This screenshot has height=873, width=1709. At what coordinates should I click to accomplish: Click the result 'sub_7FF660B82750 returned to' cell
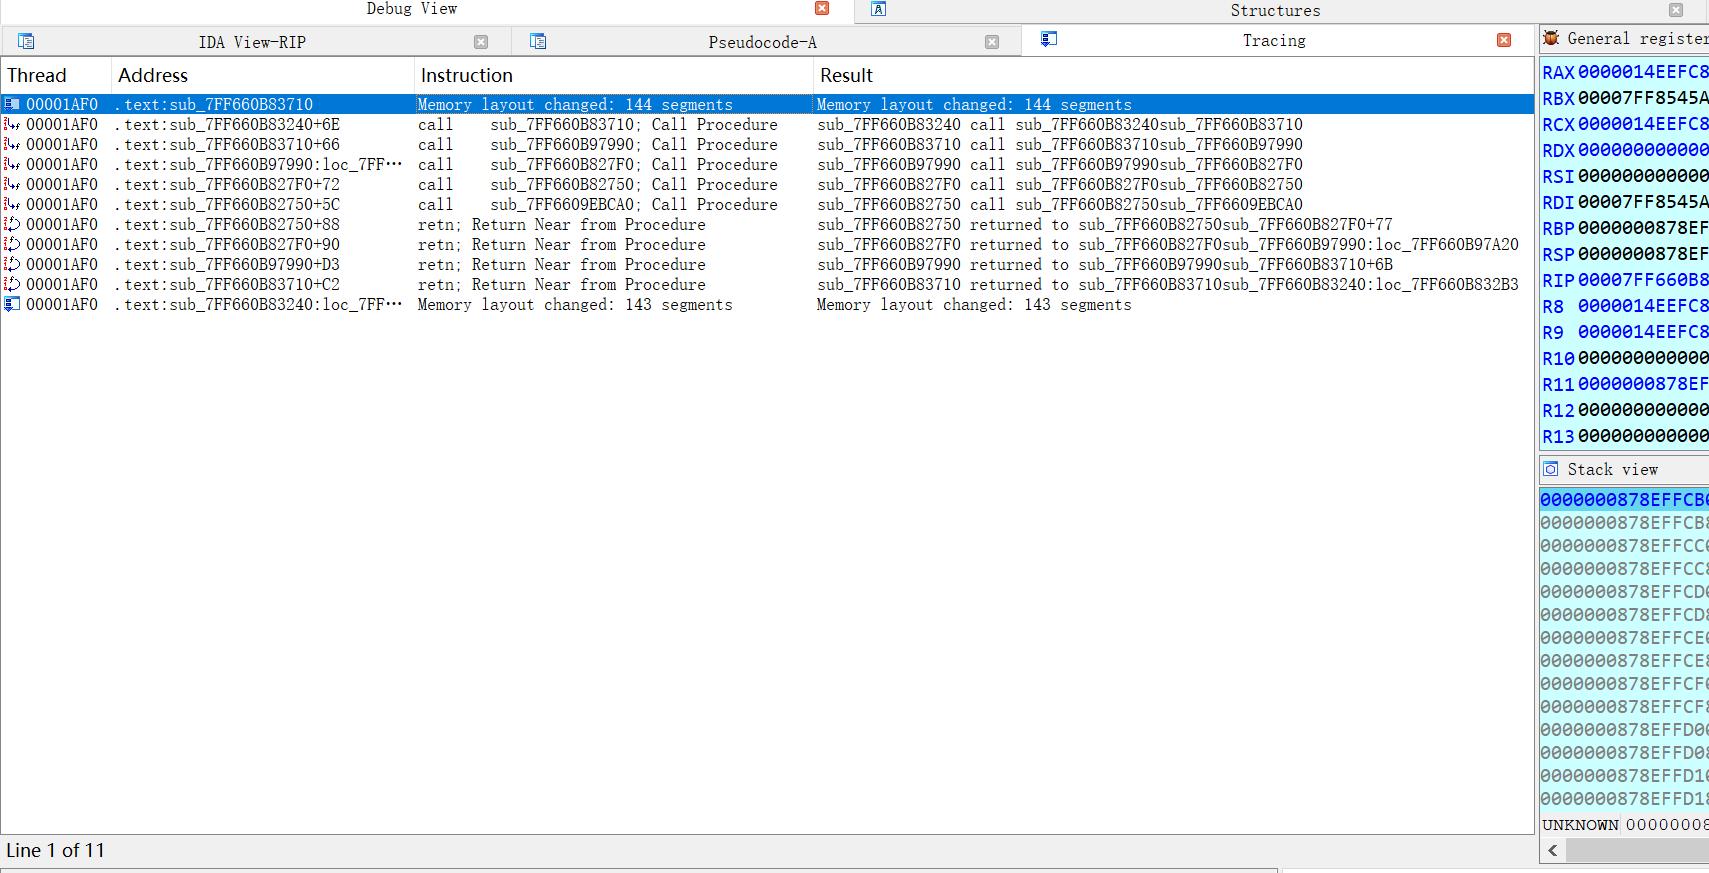(x=1104, y=225)
